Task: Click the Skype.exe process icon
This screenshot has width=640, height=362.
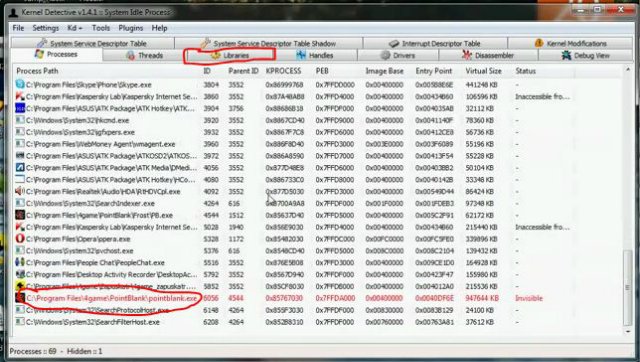Action: [x=20, y=84]
